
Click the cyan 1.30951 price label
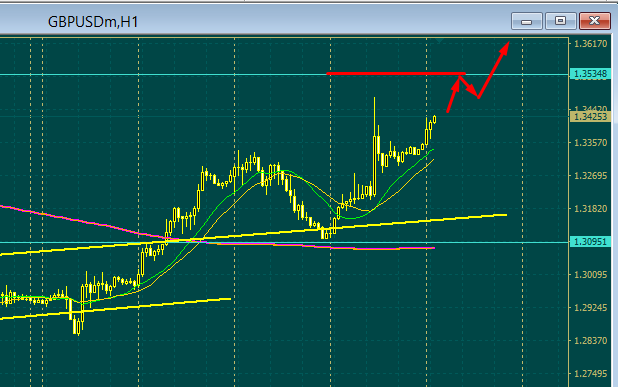[590, 242]
